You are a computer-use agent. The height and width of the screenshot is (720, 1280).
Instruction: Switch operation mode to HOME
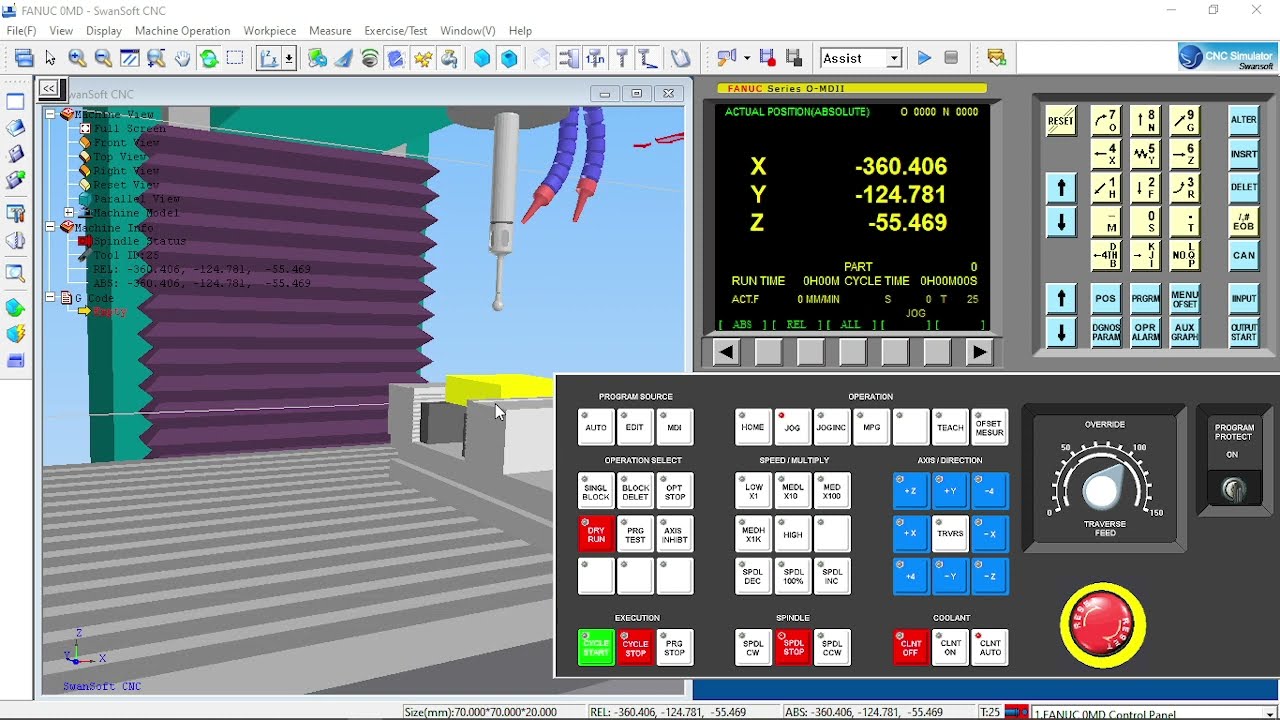[x=753, y=427]
